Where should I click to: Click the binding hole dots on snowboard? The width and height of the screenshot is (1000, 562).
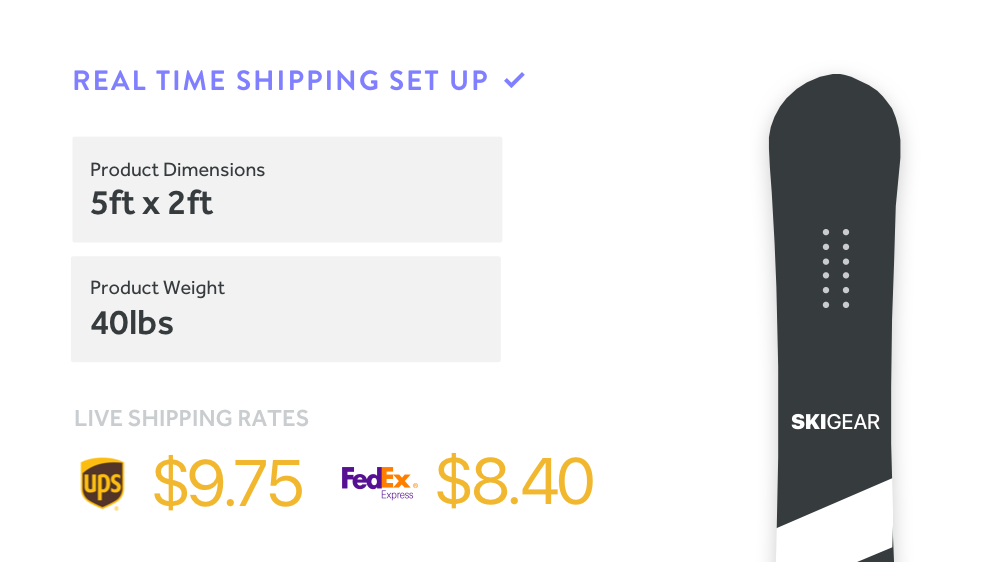[x=835, y=269]
